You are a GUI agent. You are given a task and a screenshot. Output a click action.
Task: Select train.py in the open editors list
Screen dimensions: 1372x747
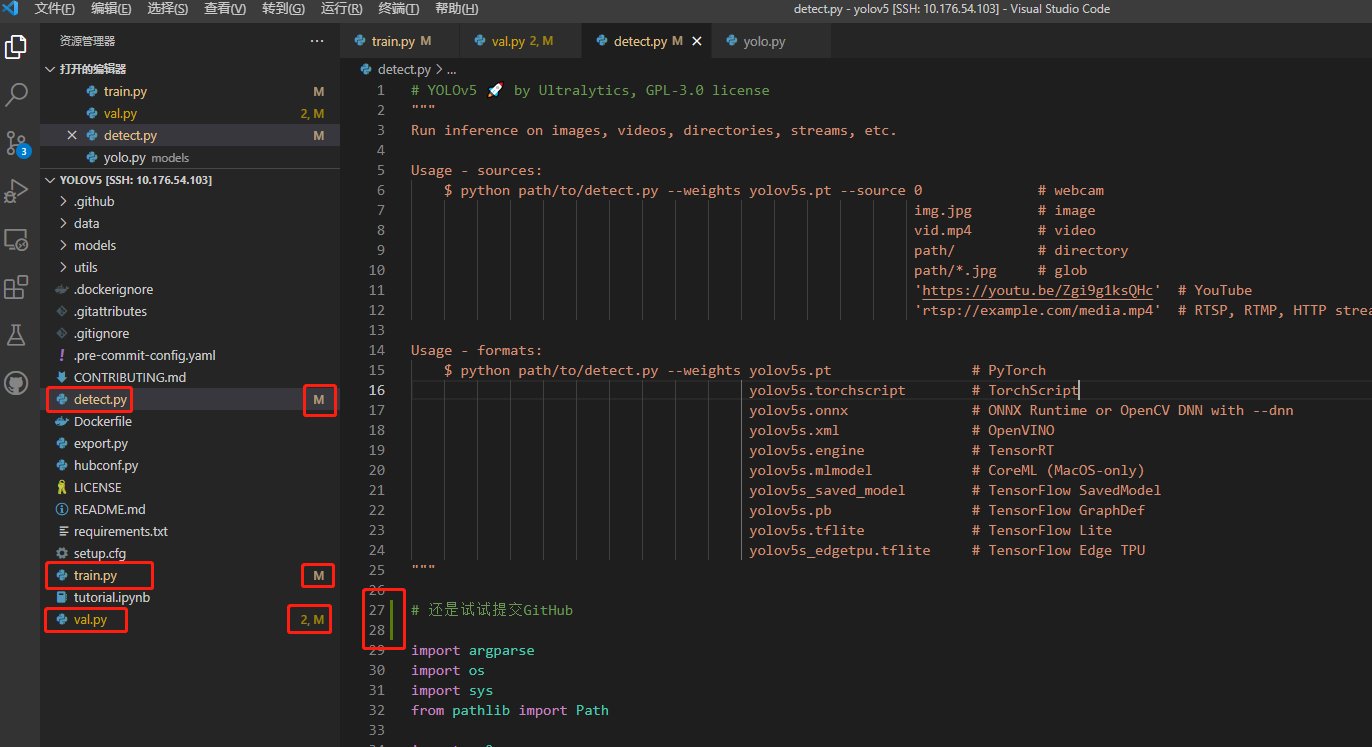tap(190, 91)
